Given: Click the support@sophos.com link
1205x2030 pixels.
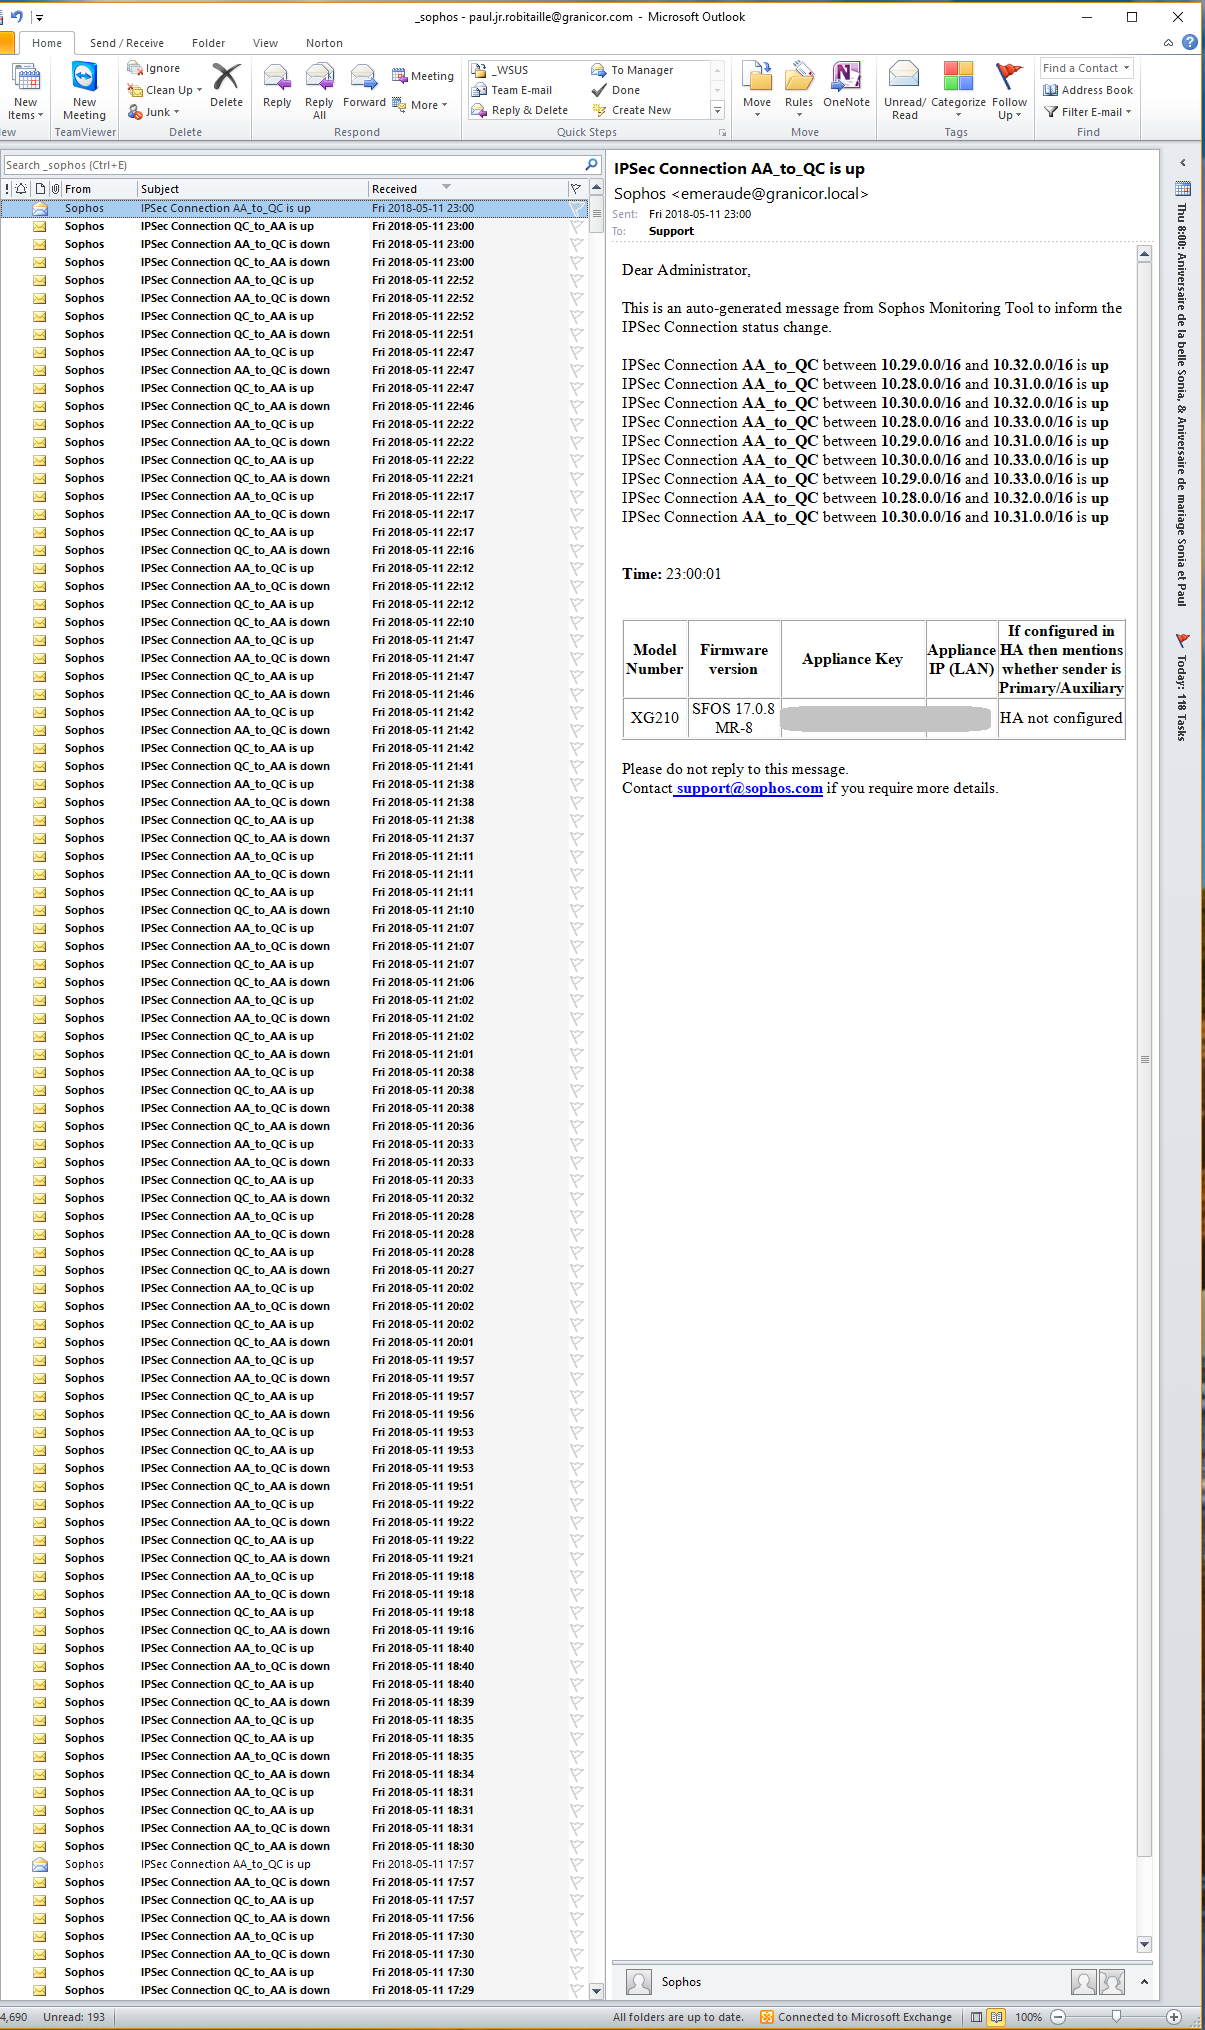Looking at the screenshot, I should point(750,788).
